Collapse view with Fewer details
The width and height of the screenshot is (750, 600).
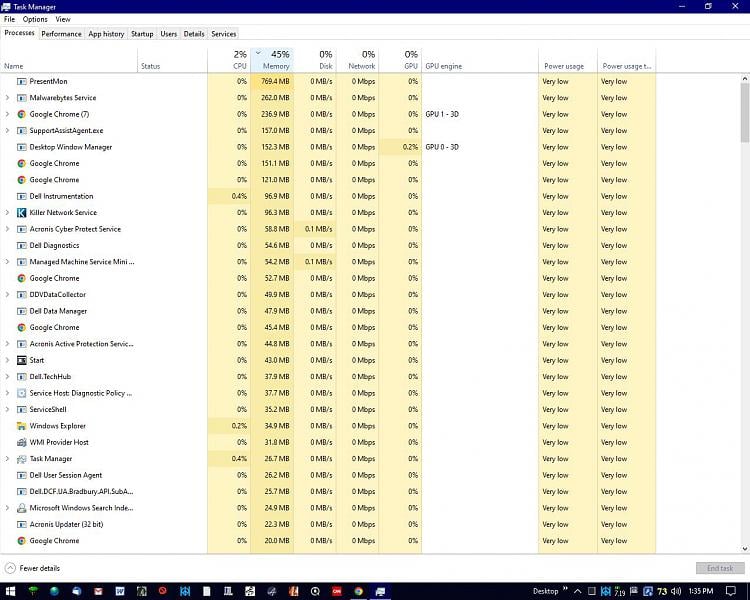coord(32,568)
